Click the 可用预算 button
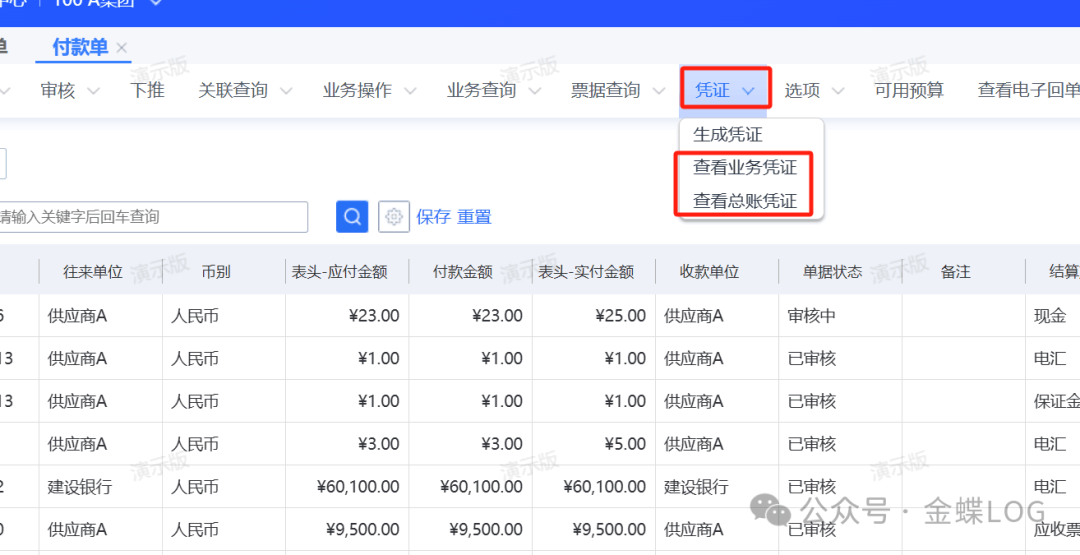Screen dimensions: 1080x555 (909, 90)
